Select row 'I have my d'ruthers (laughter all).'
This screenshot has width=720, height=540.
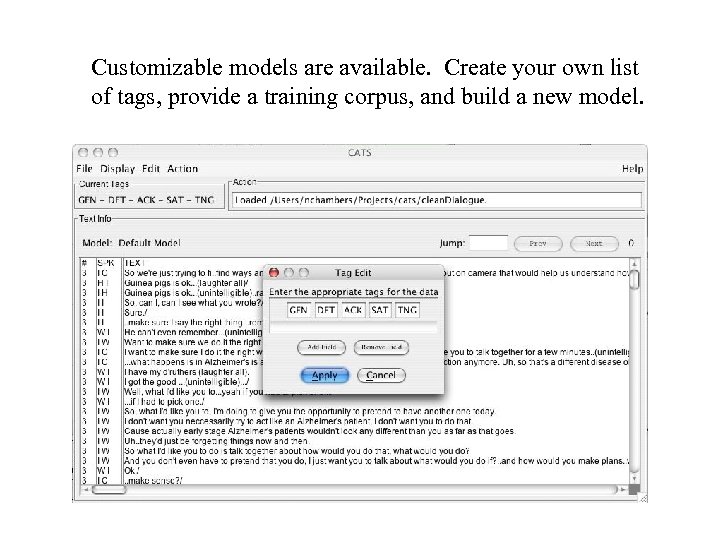pos(187,372)
